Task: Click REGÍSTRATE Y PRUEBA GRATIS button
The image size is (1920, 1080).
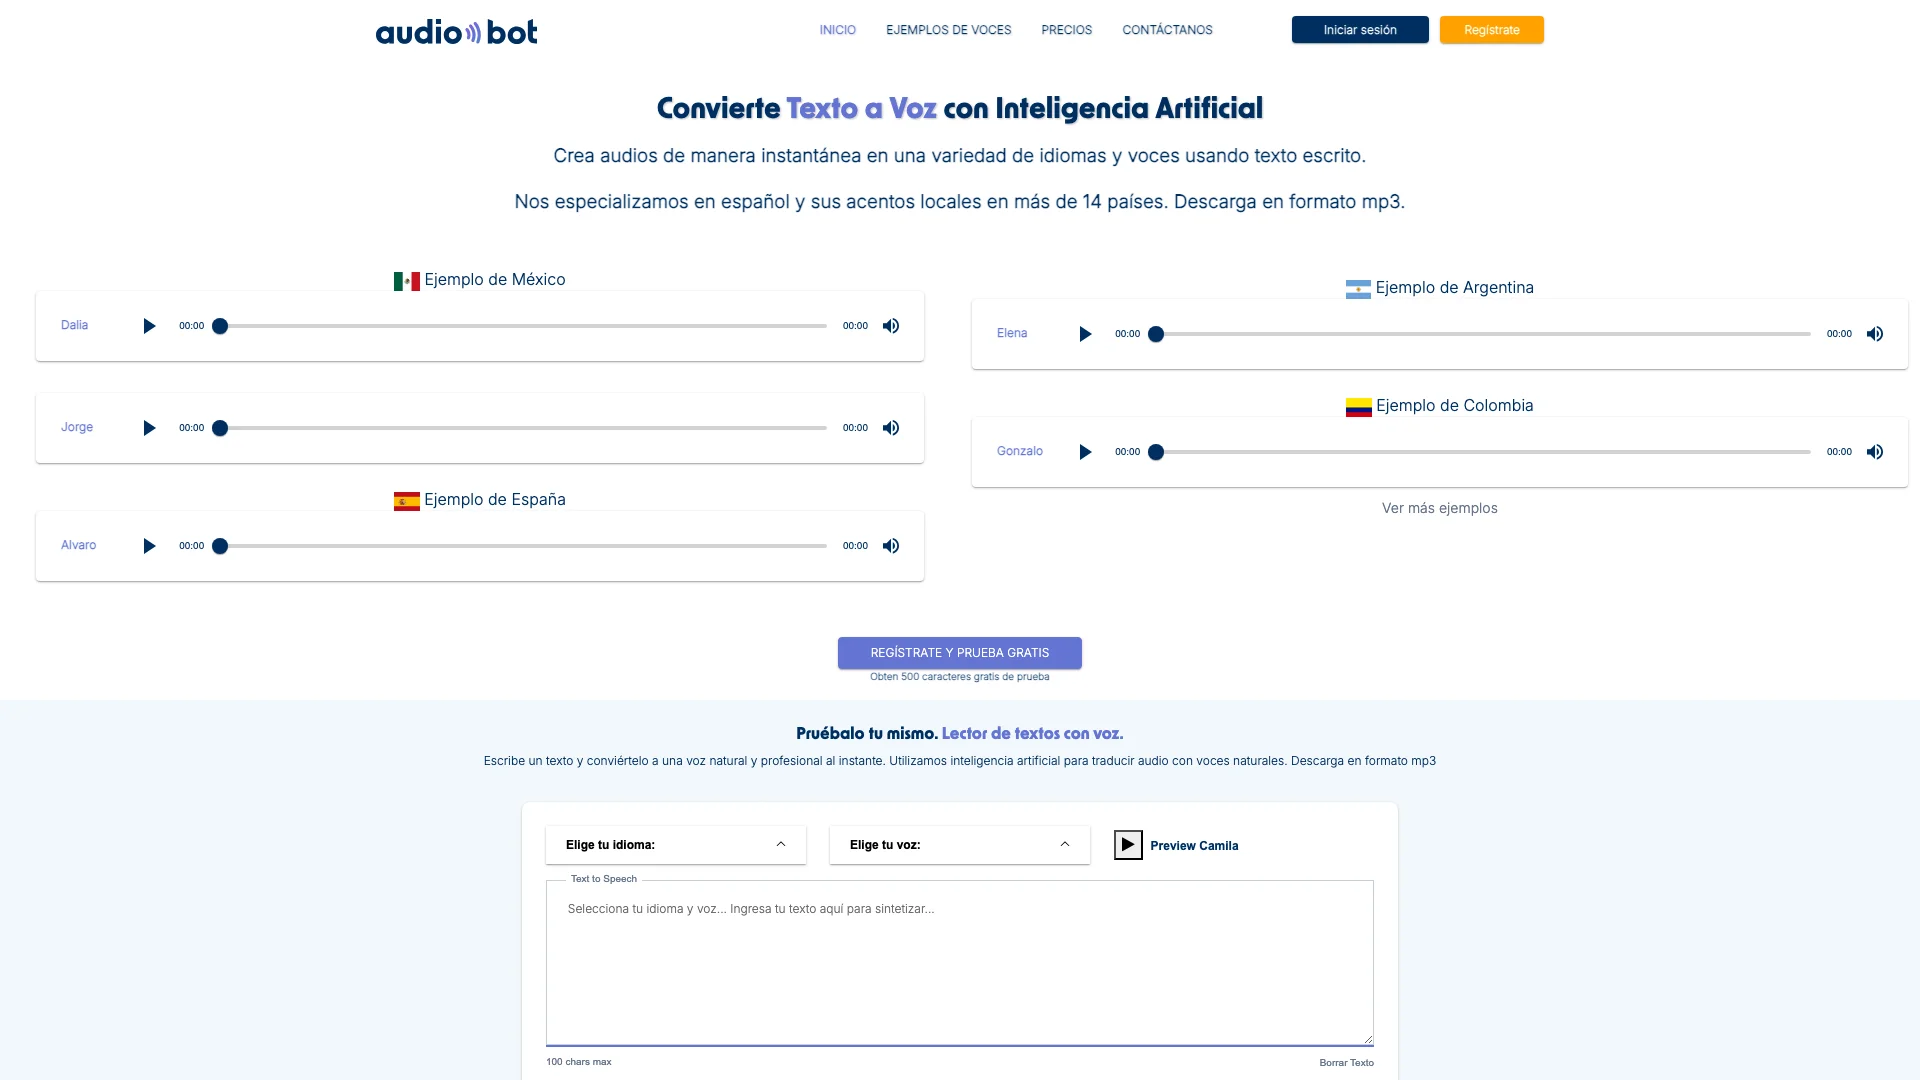Action: coord(960,651)
